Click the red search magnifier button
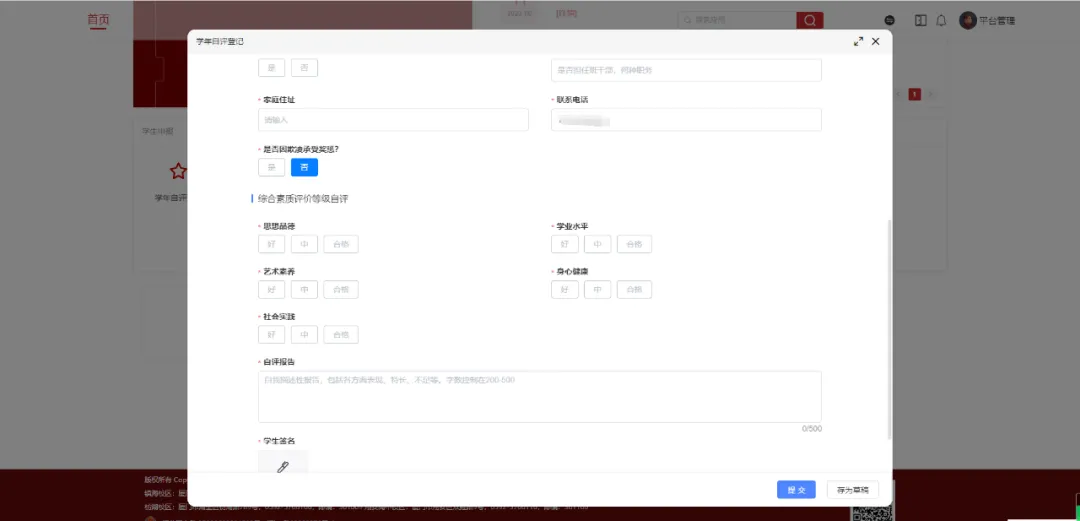The width and height of the screenshot is (1080, 521). pos(809,20)
